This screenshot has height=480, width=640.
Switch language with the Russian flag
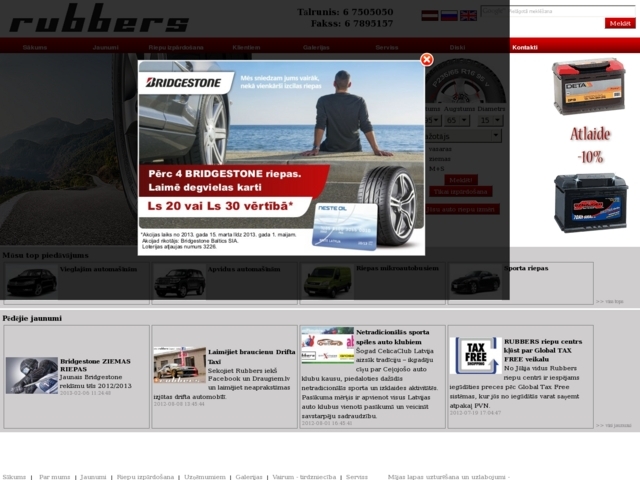point(449,16)
